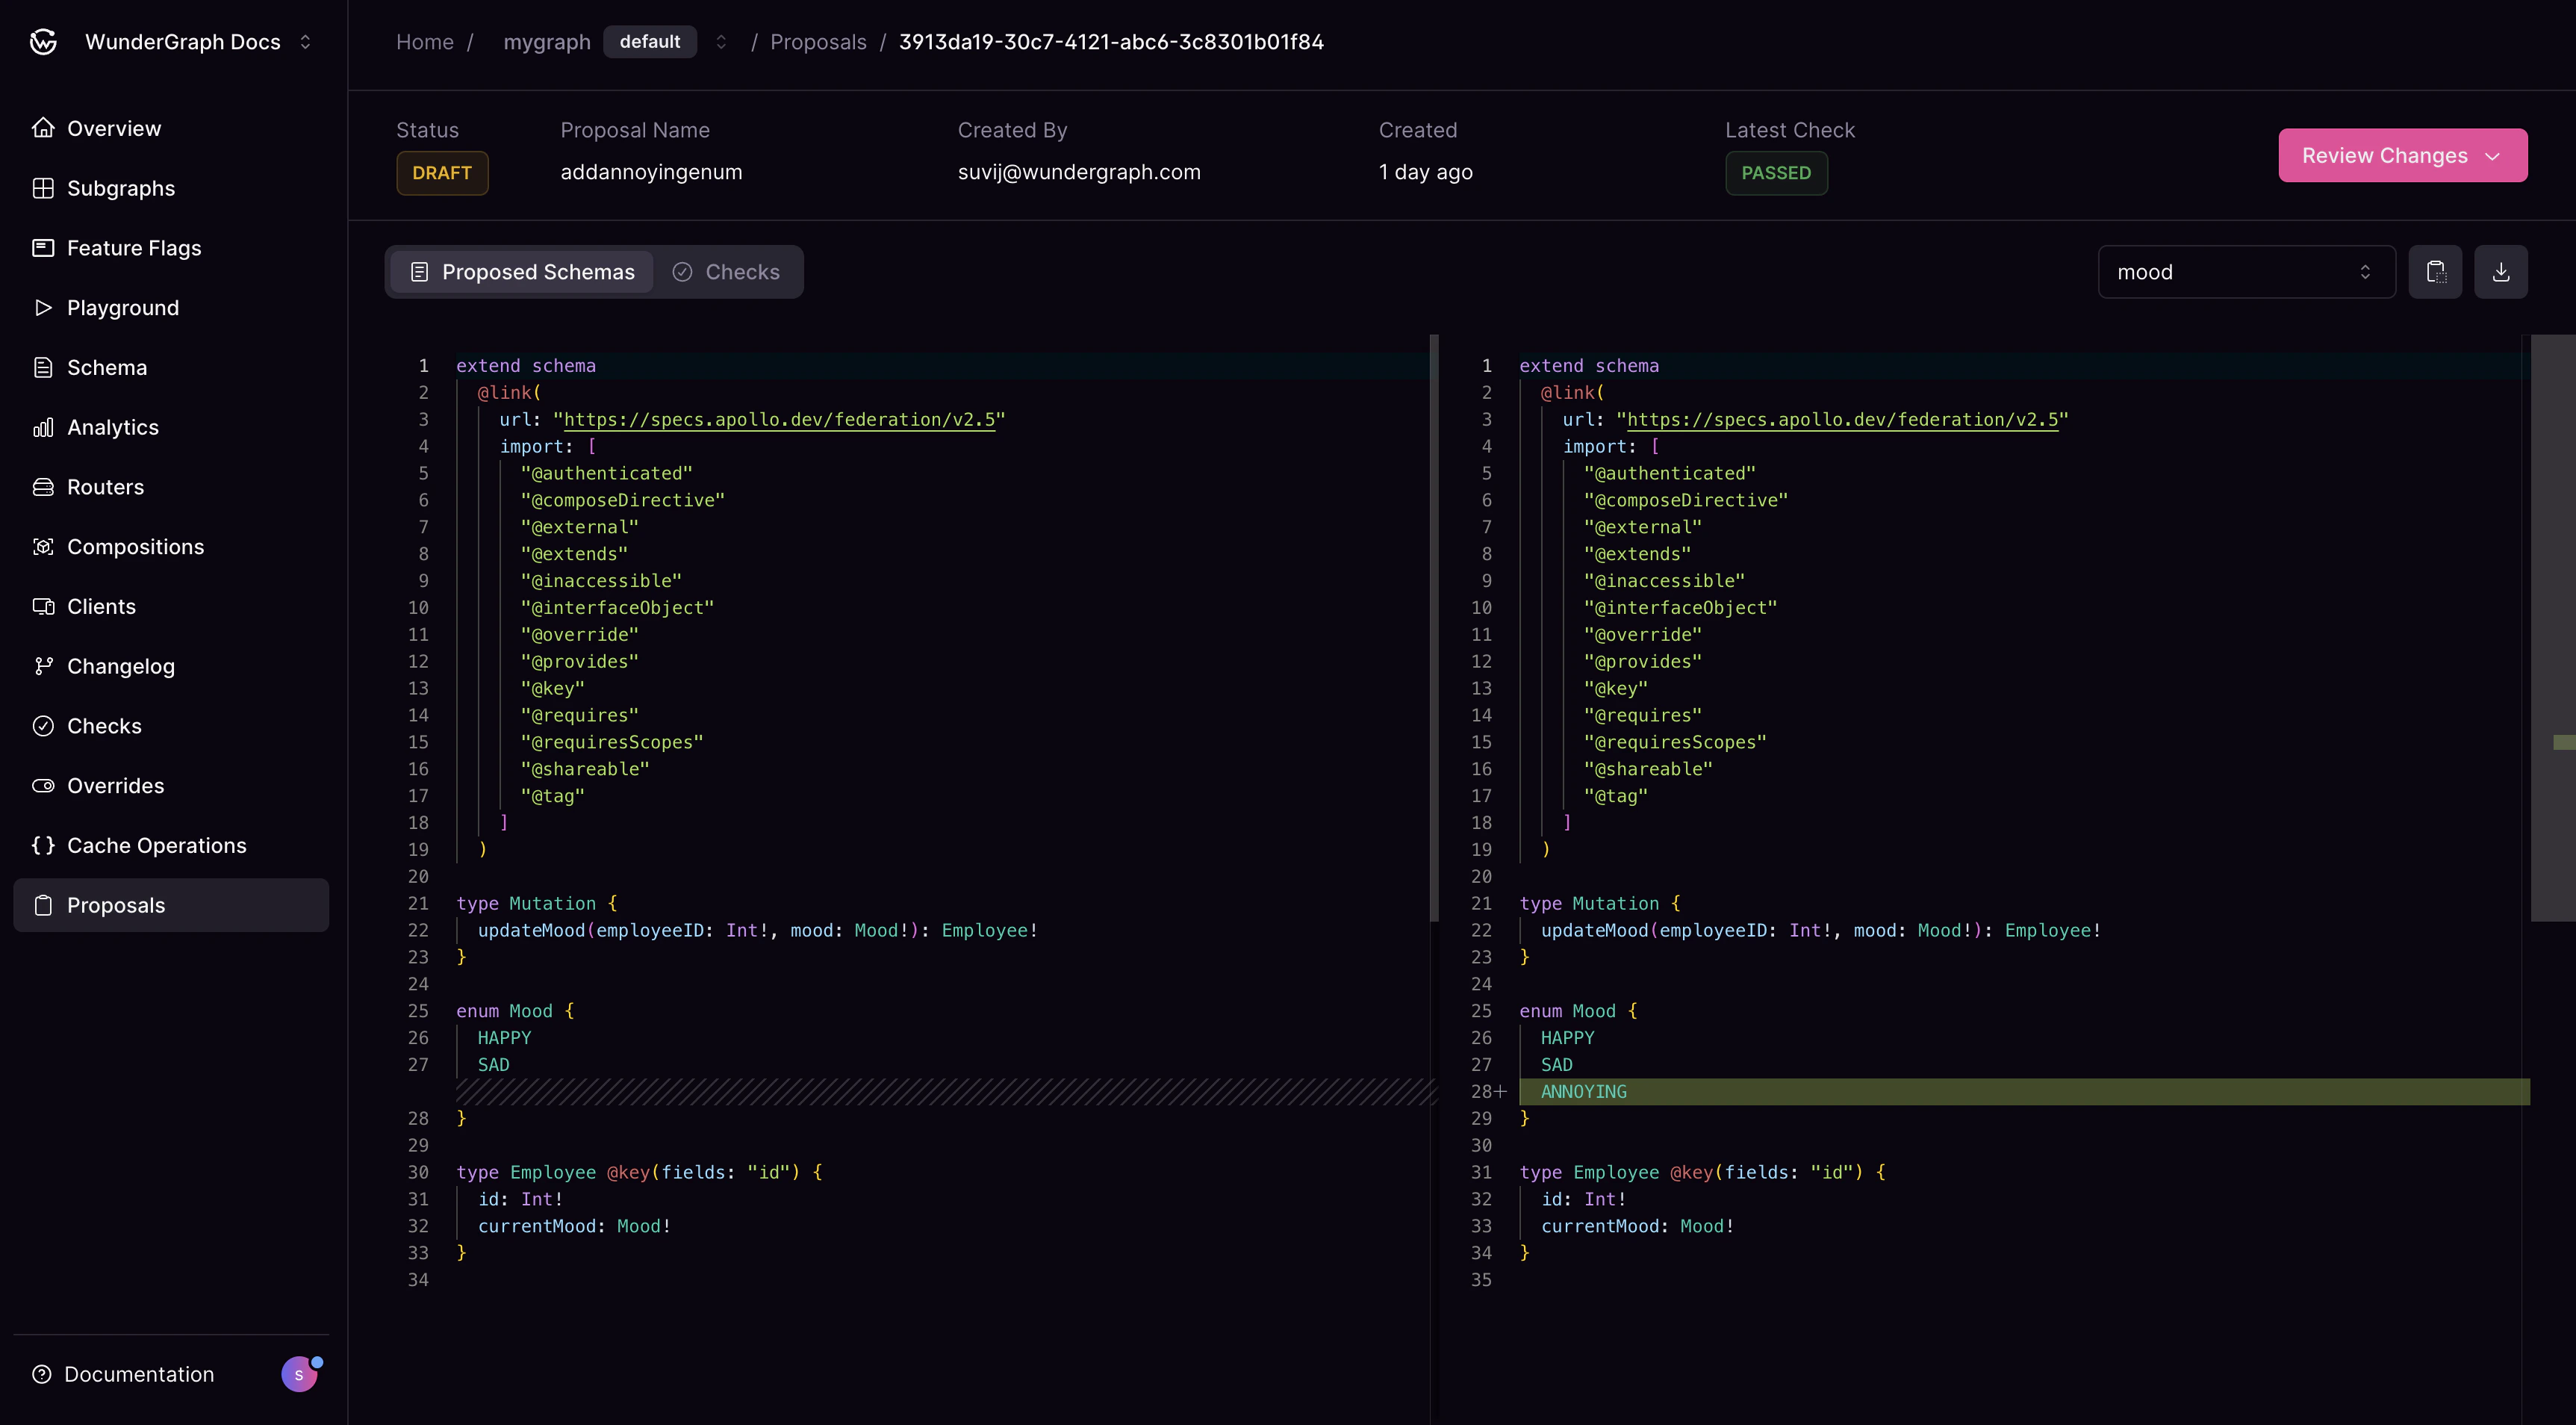Open the Analytics panel from sidebar
This screenshot has height=1425, width=2576.
113,426
